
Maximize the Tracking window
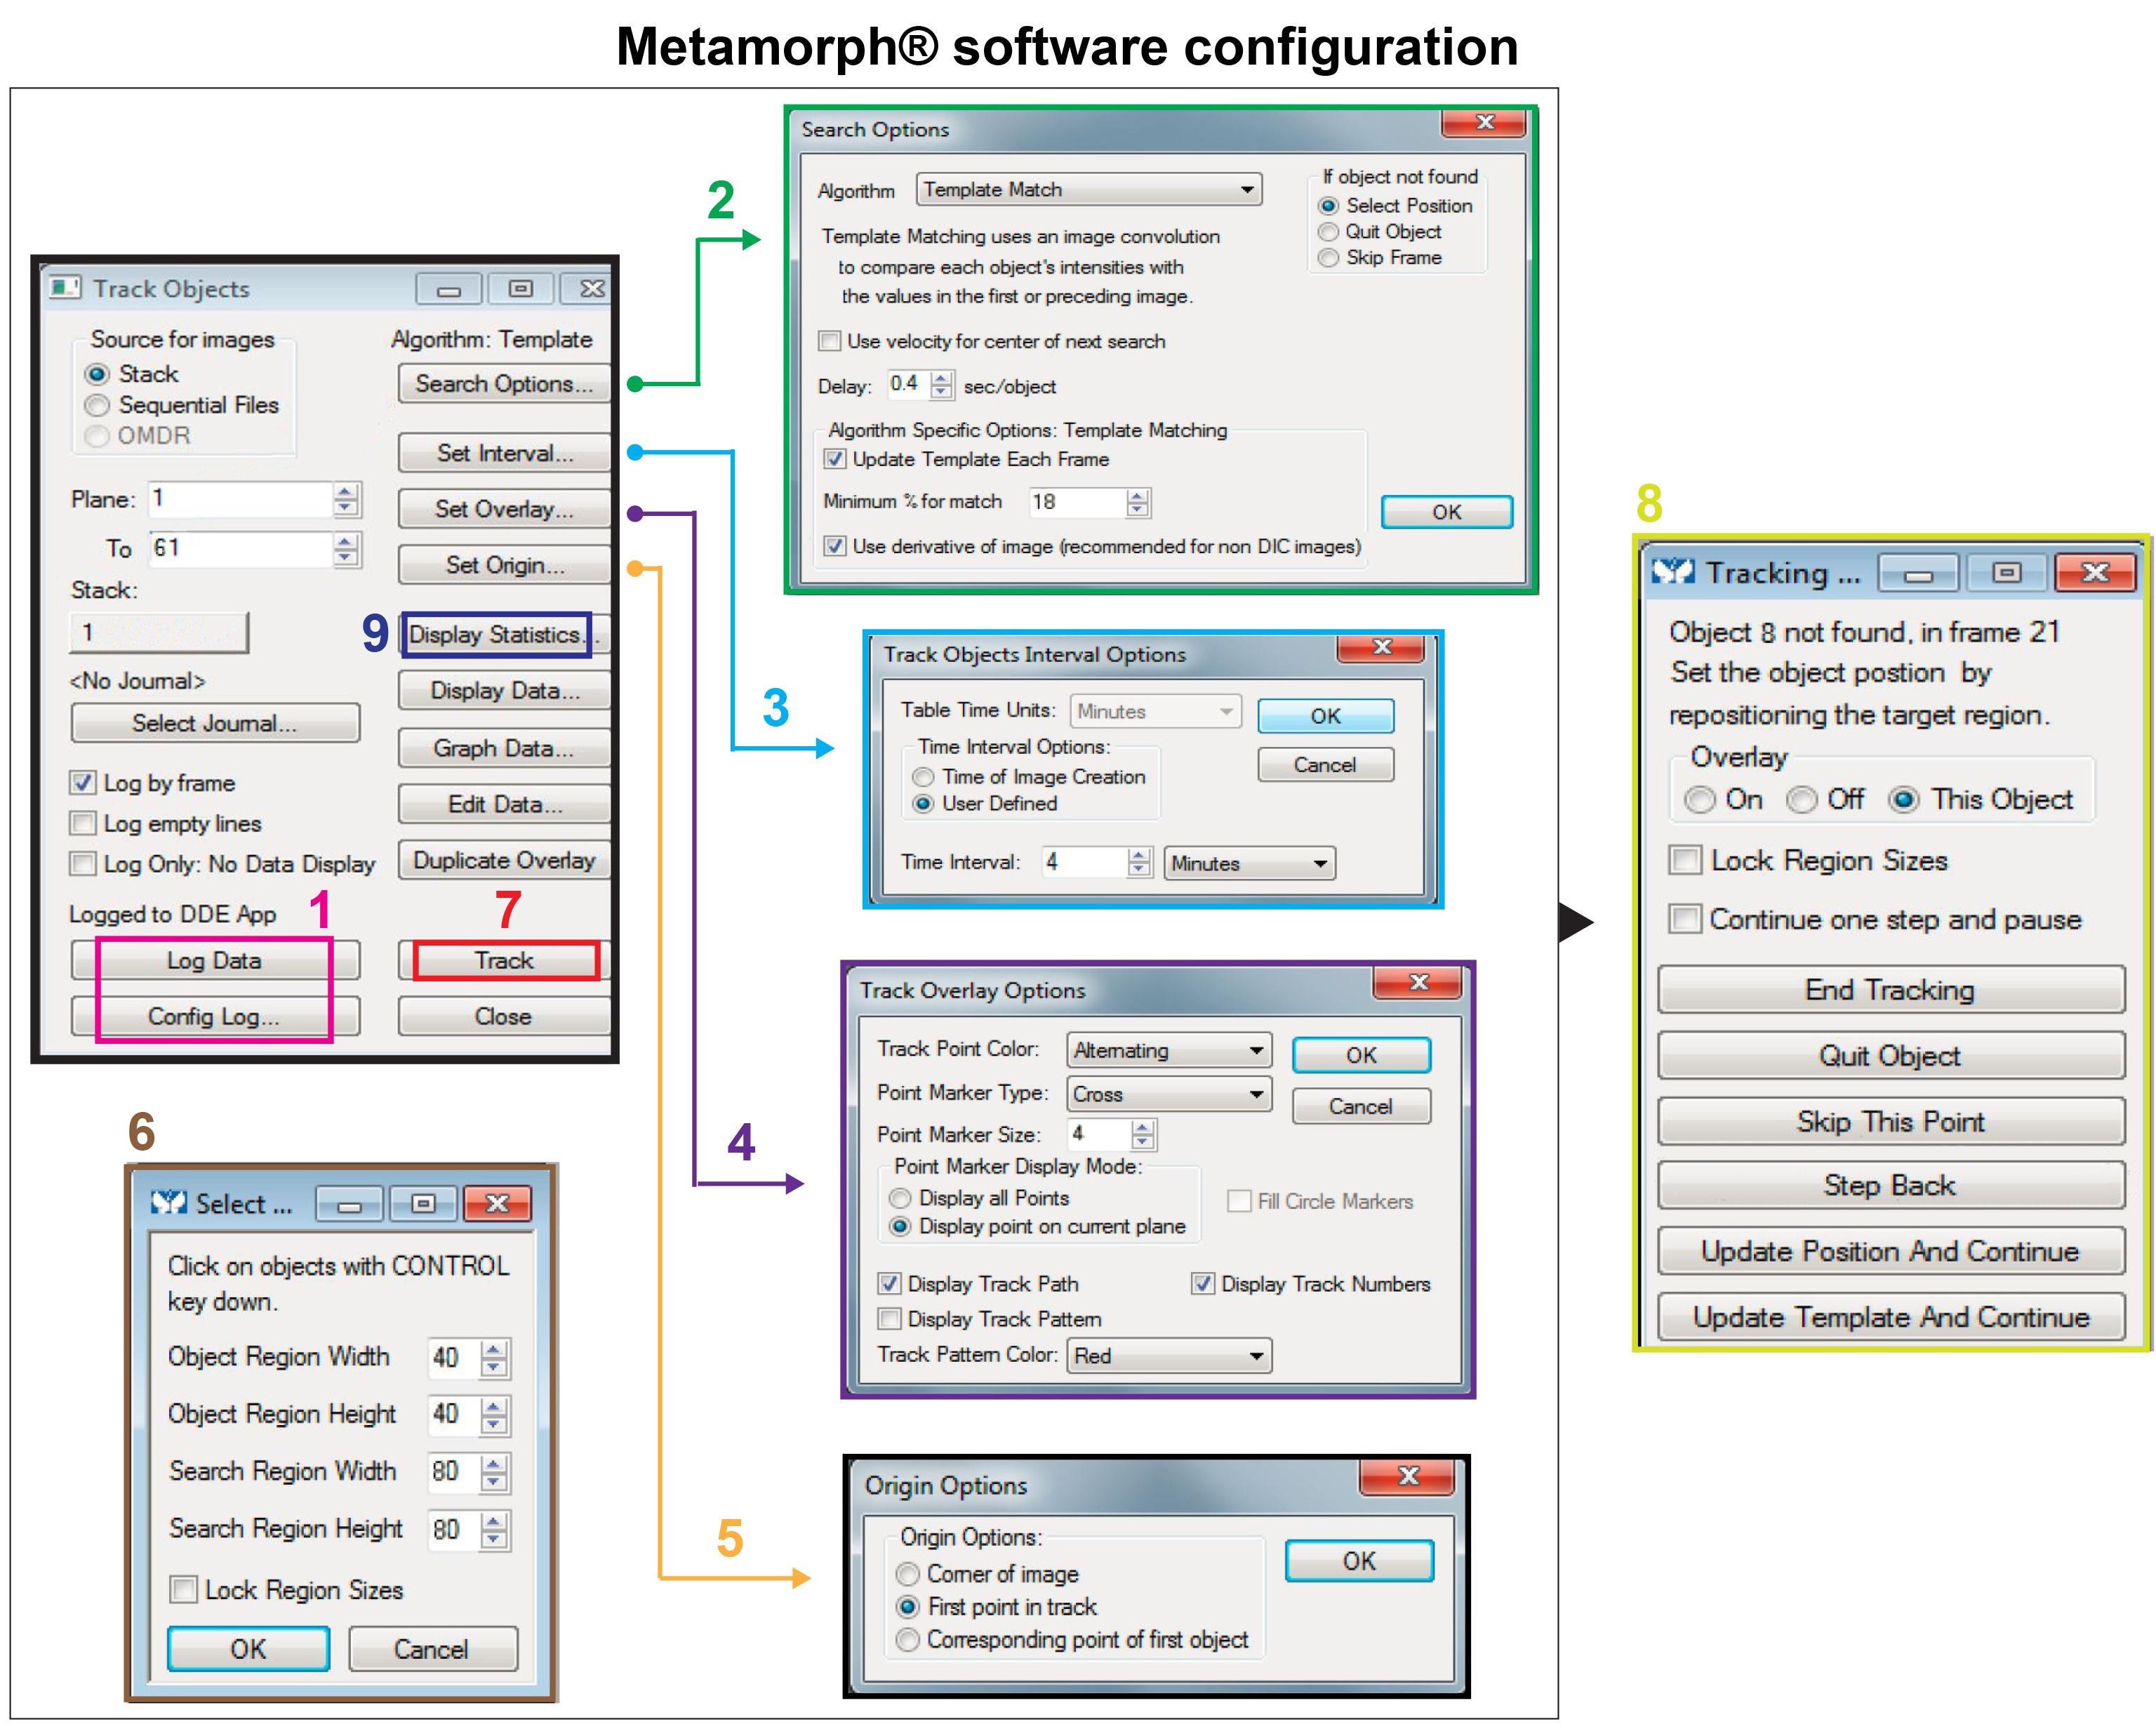tap(2006, 573)
